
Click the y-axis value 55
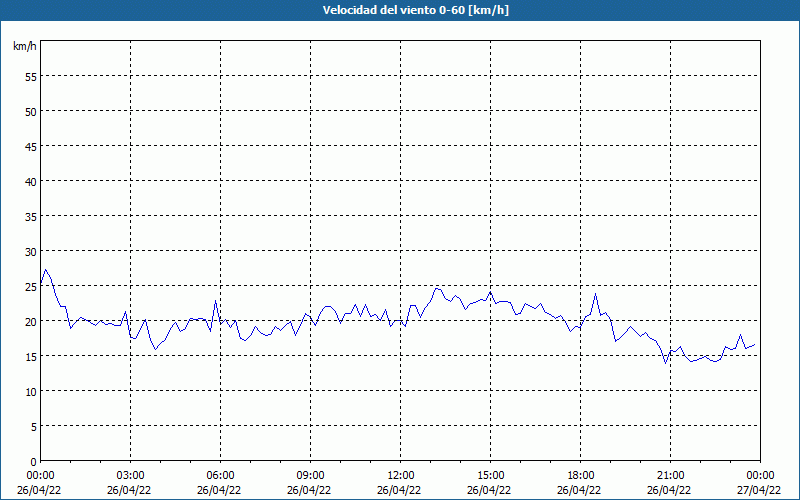pos(31,77)
